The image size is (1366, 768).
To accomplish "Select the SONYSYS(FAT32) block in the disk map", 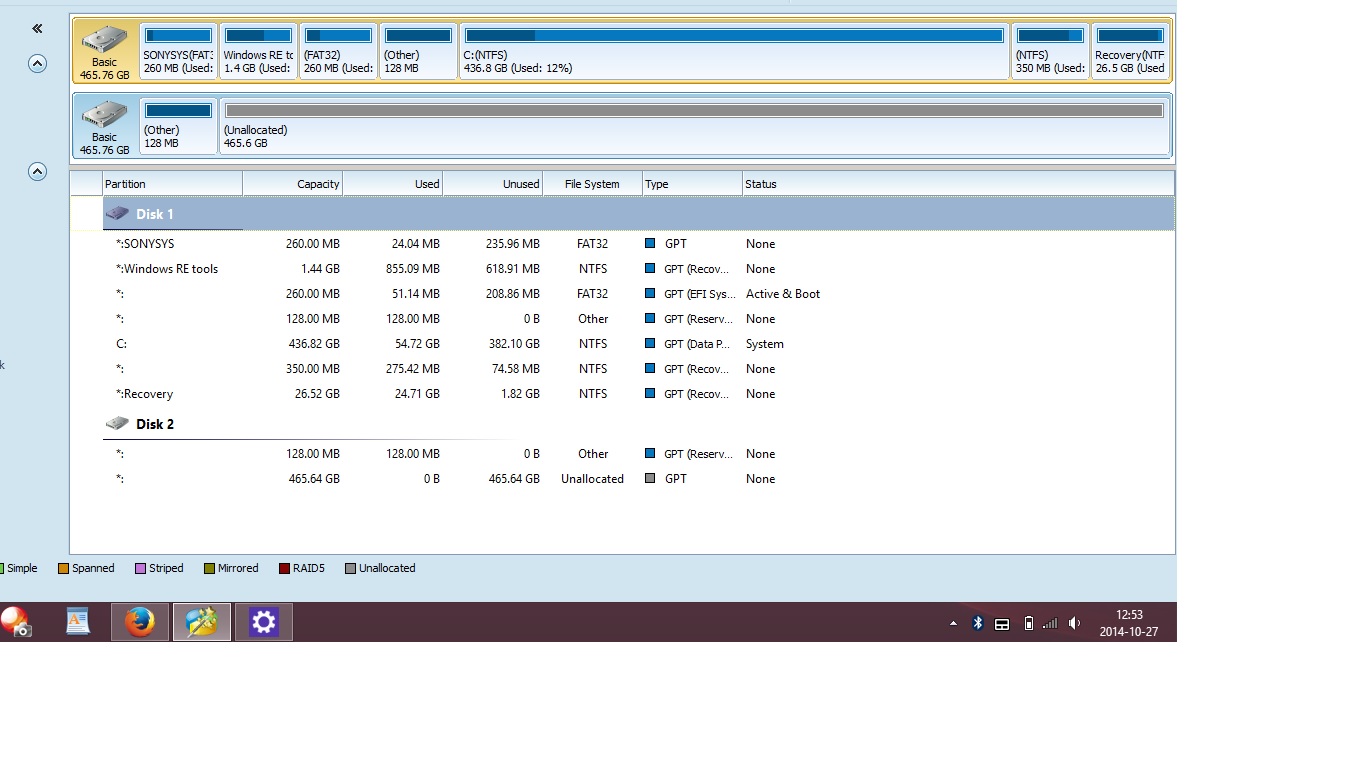I will pyautogui.click(x=179, y=51).
